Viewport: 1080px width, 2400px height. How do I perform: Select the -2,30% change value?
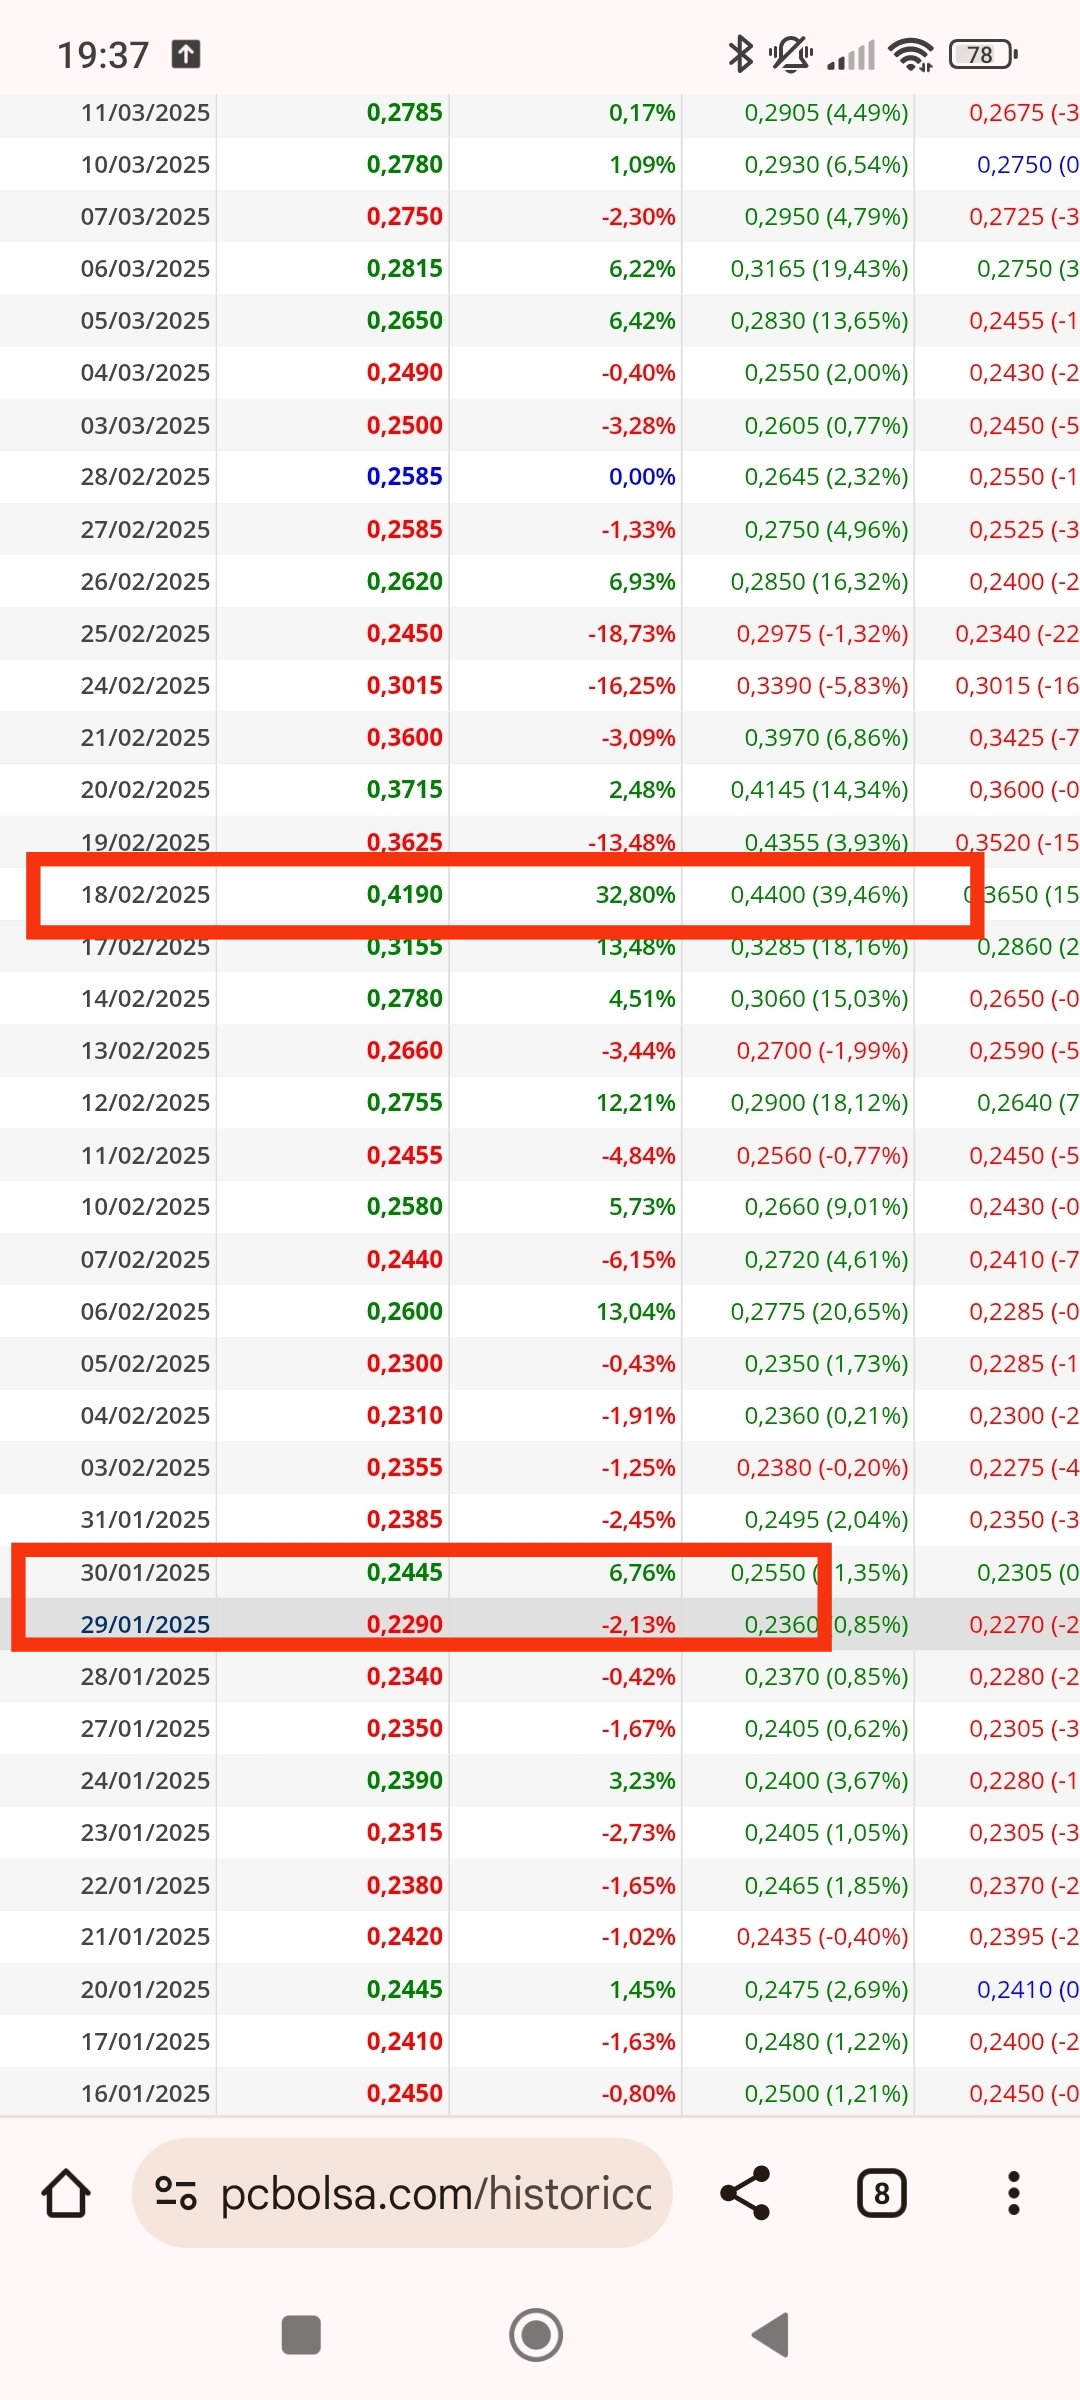point(638,216)
